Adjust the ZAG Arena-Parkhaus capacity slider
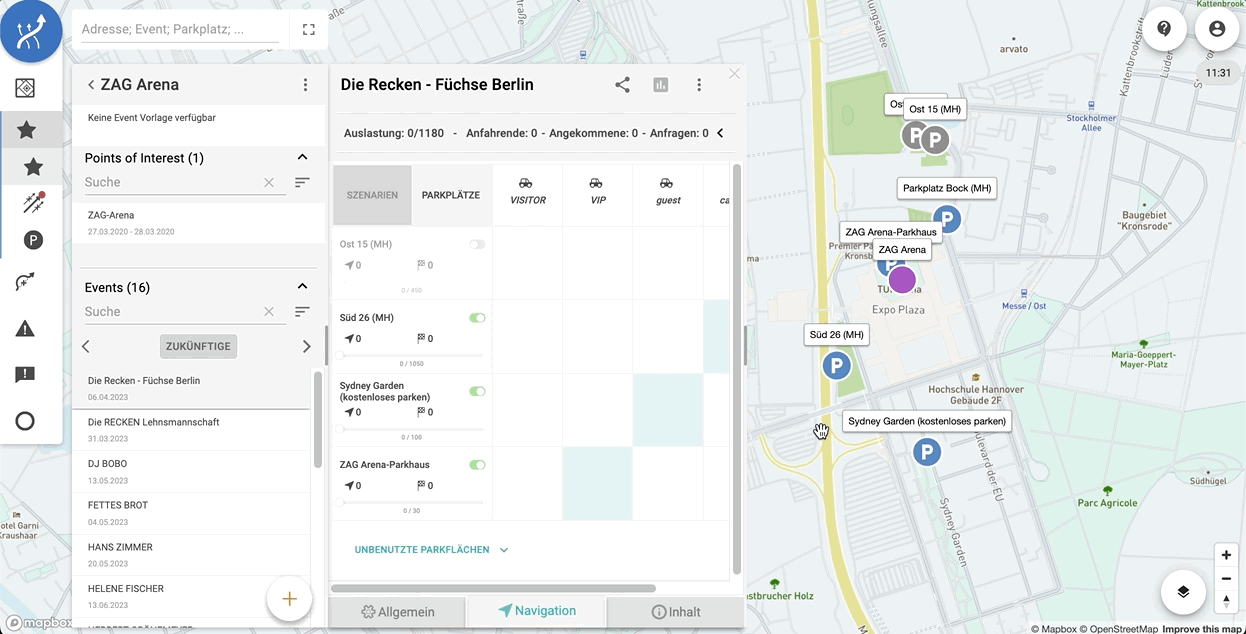Screen dimensions: 1246x634 [x=411, y=502]
